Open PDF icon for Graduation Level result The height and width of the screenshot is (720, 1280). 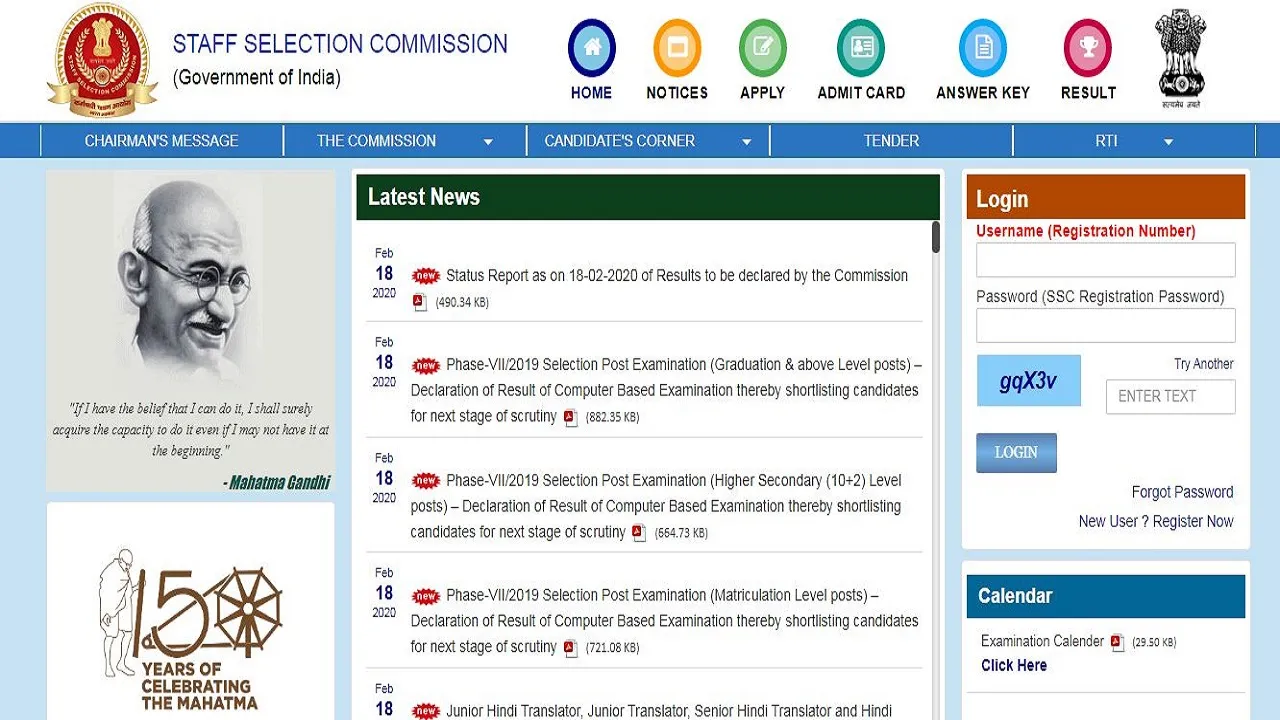pos(570,417)
